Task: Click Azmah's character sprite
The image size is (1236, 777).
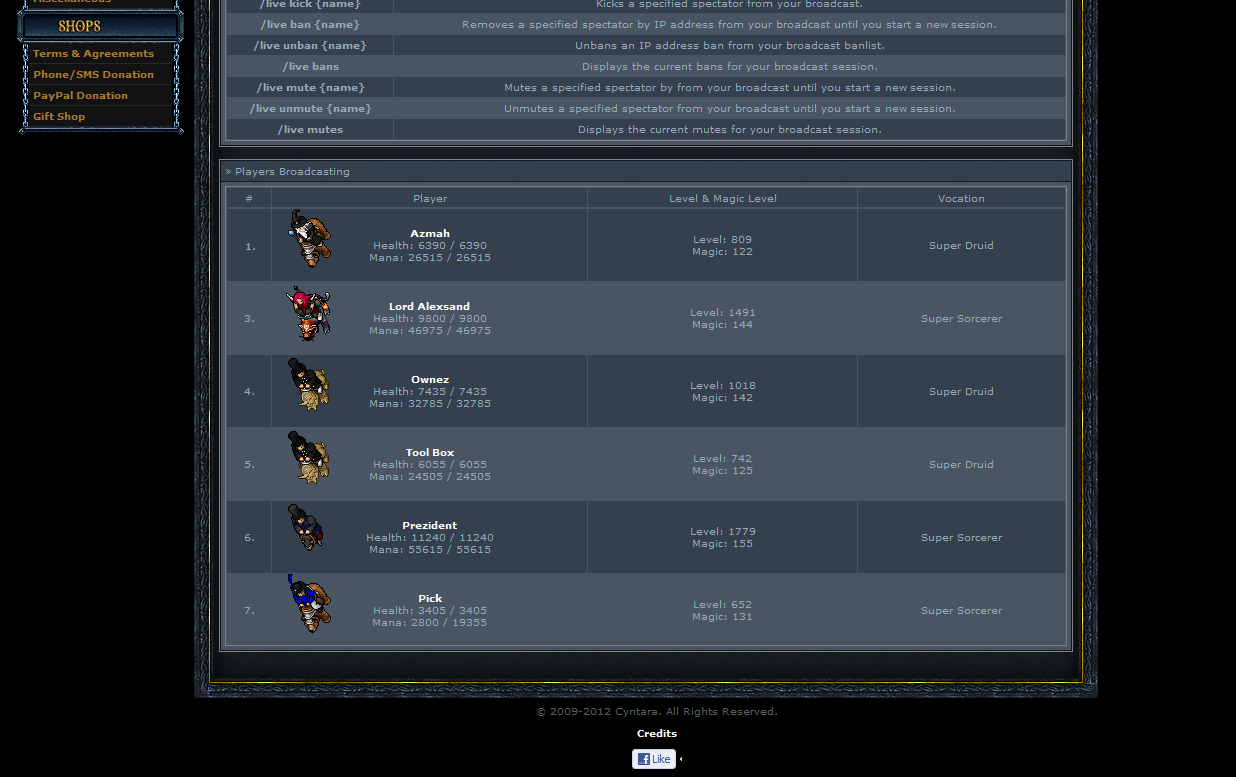Action: pos(310,239)
